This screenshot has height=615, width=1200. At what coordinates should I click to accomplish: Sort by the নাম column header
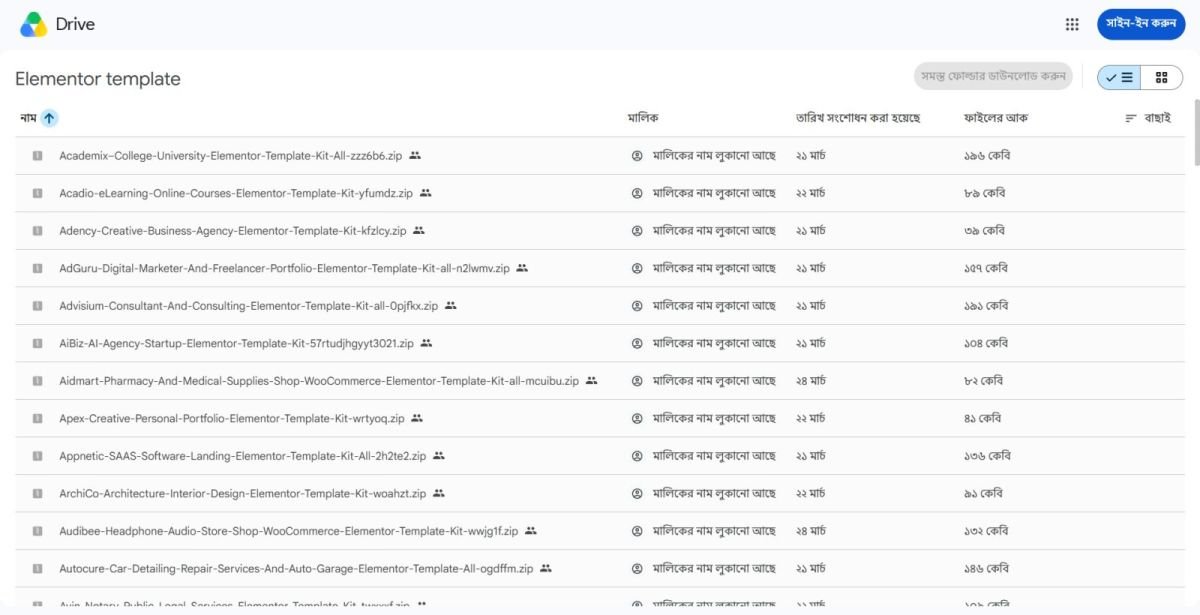[x=28, y=118]
